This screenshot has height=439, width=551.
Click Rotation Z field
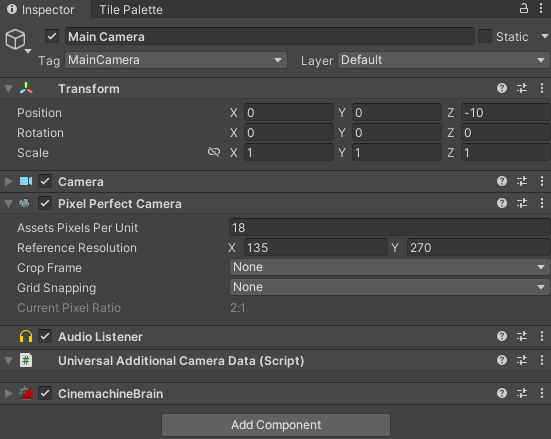[506, 133]
